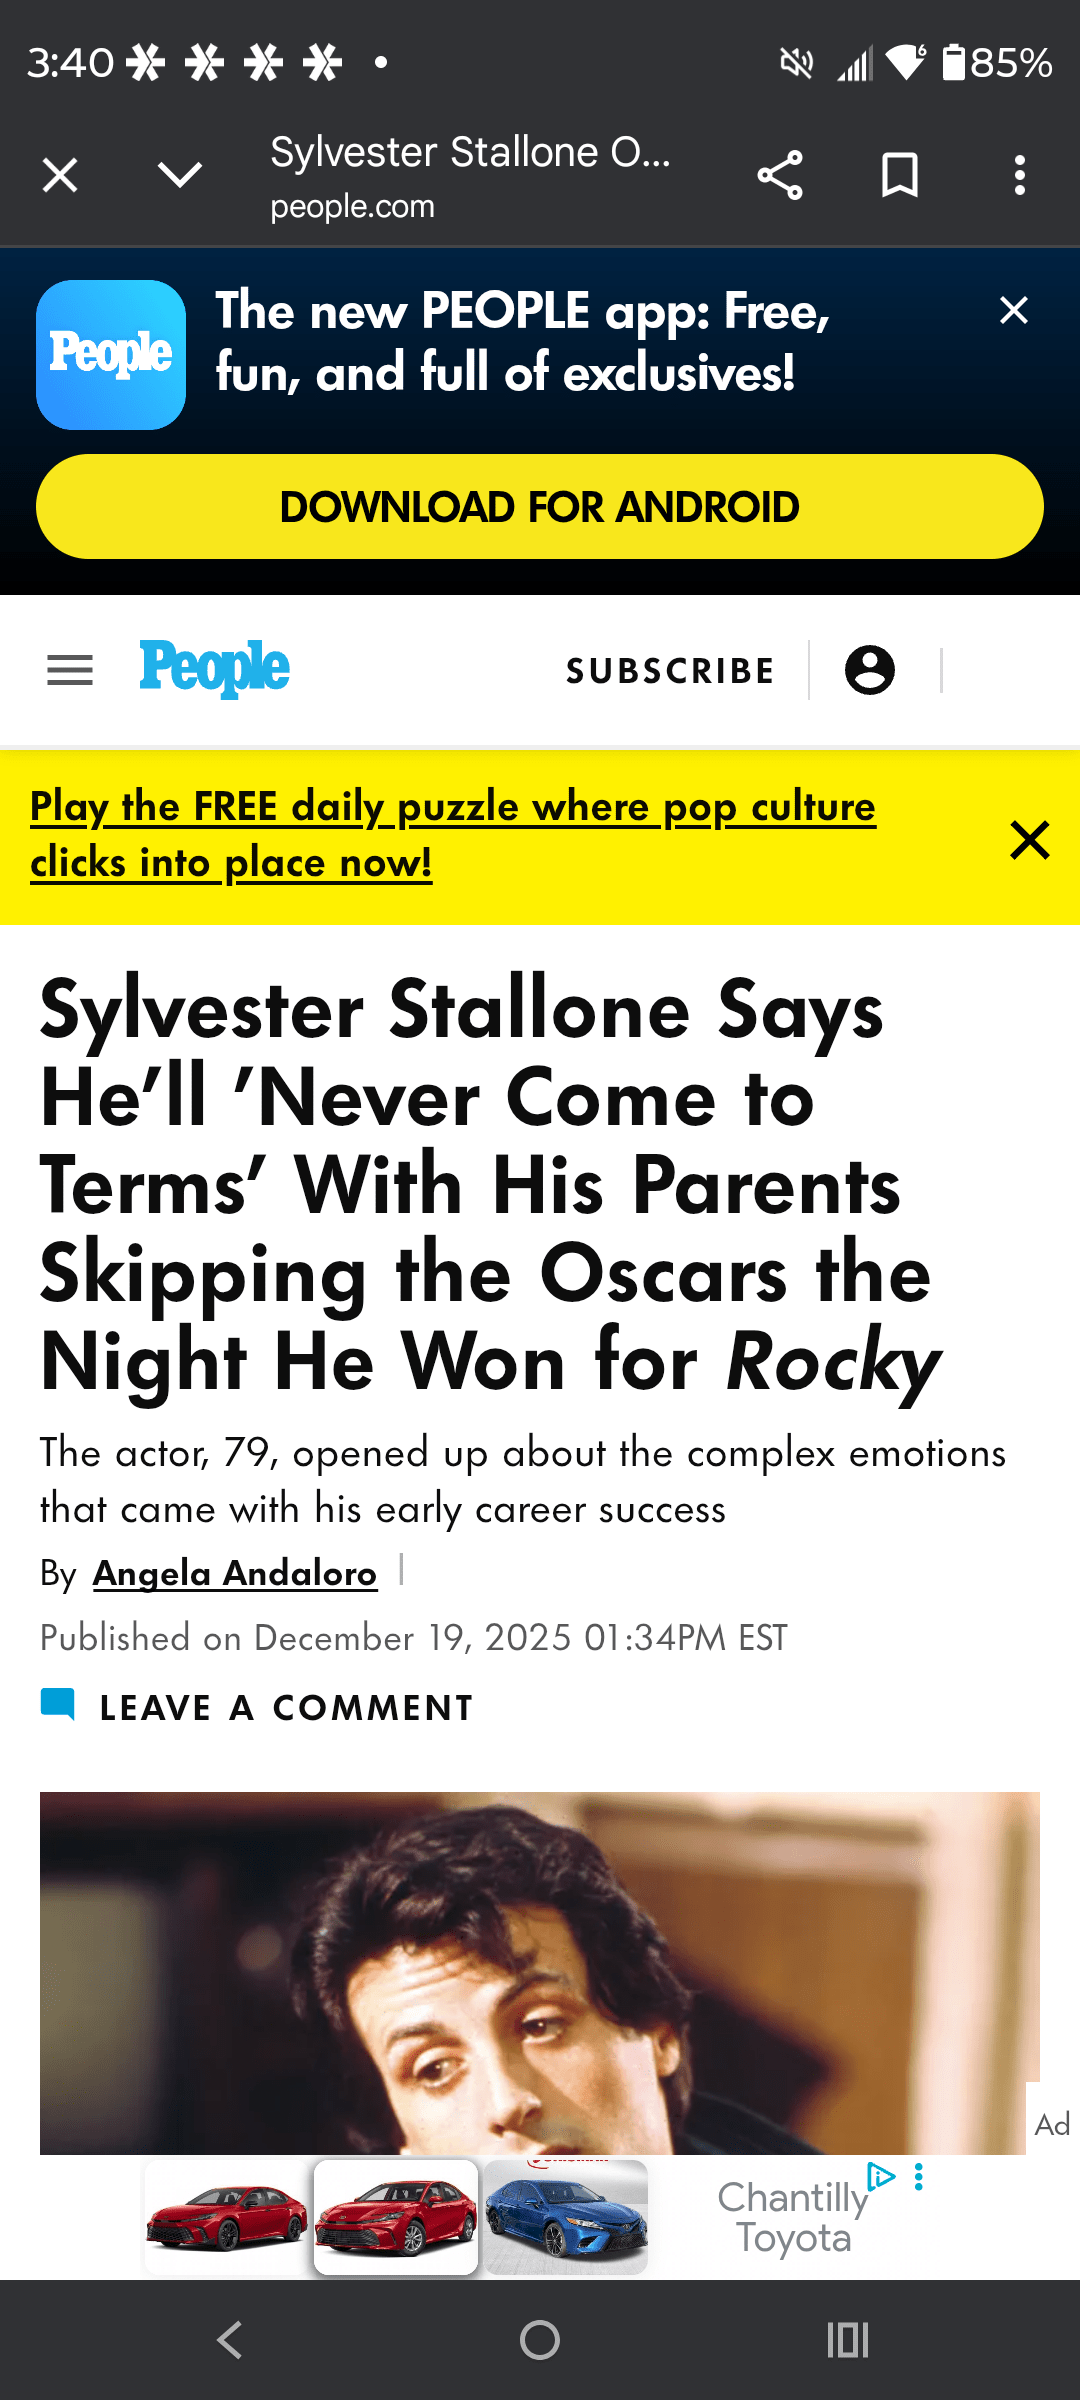
Task: Open the hamburger navigation menu
Action: tap(70, 670)
